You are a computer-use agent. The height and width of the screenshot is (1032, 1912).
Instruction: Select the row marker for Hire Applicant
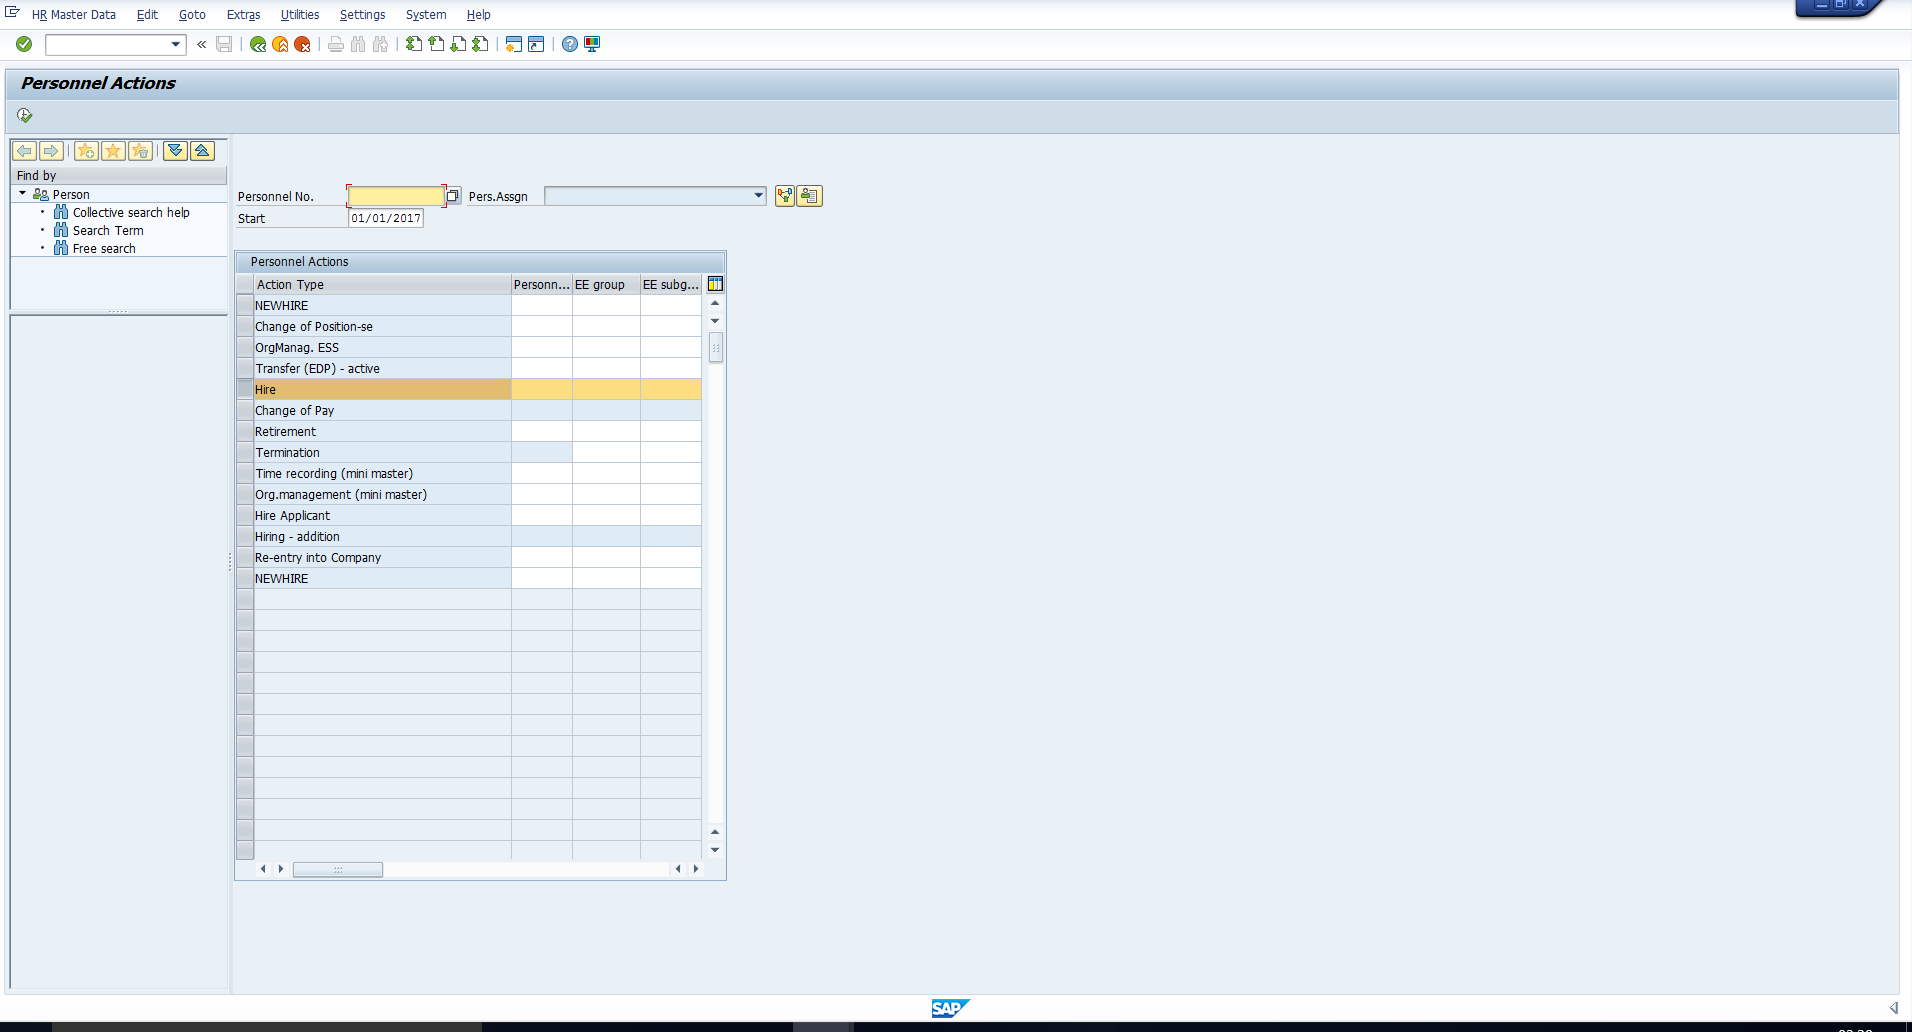tap(245, 516)
